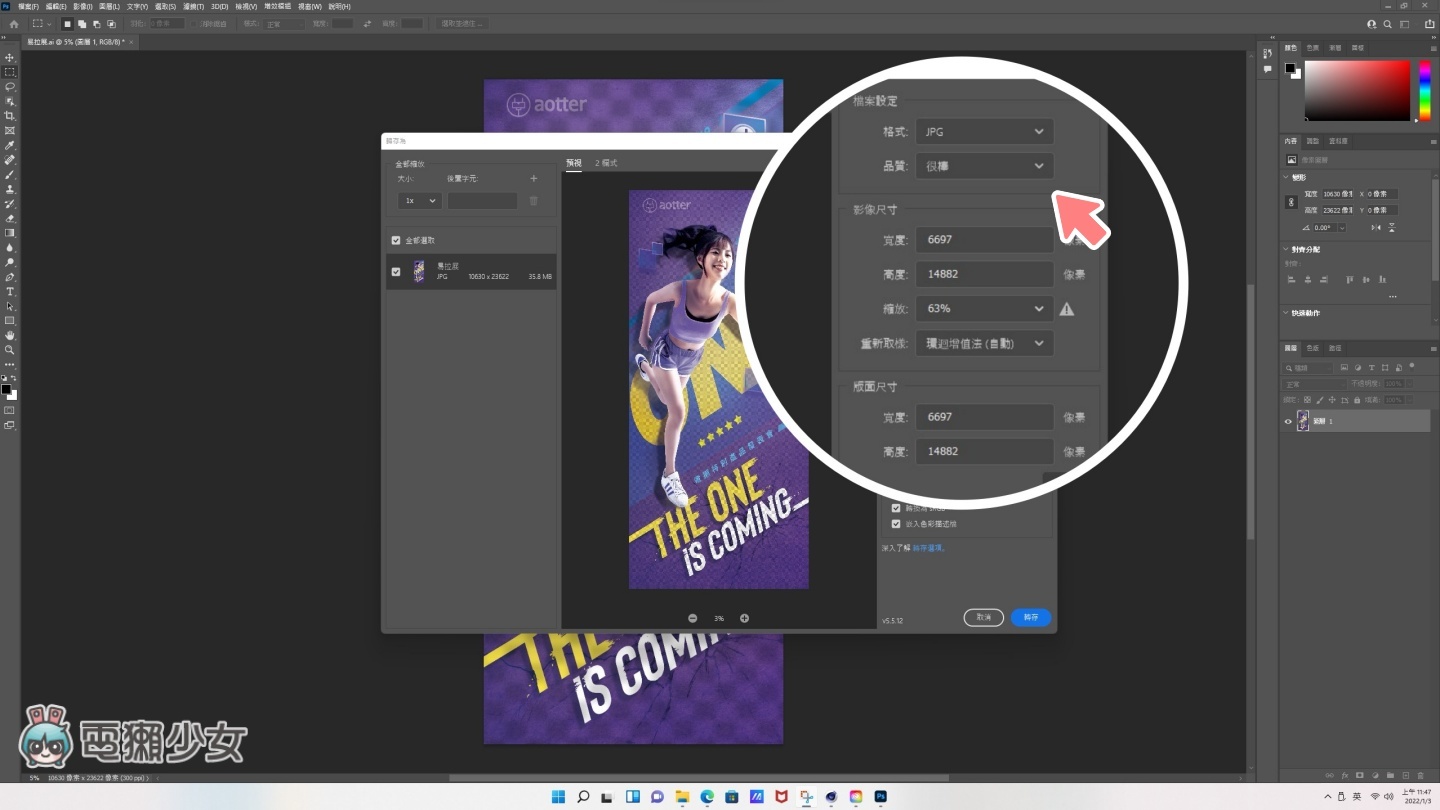
Task: Select the Crop tool
Action: click(10, 116)
